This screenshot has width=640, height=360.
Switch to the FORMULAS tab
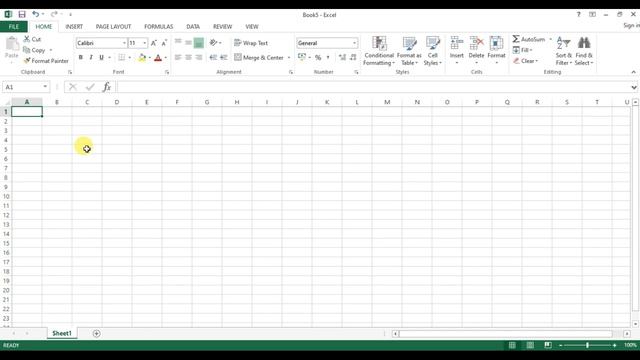pos(158,27)
